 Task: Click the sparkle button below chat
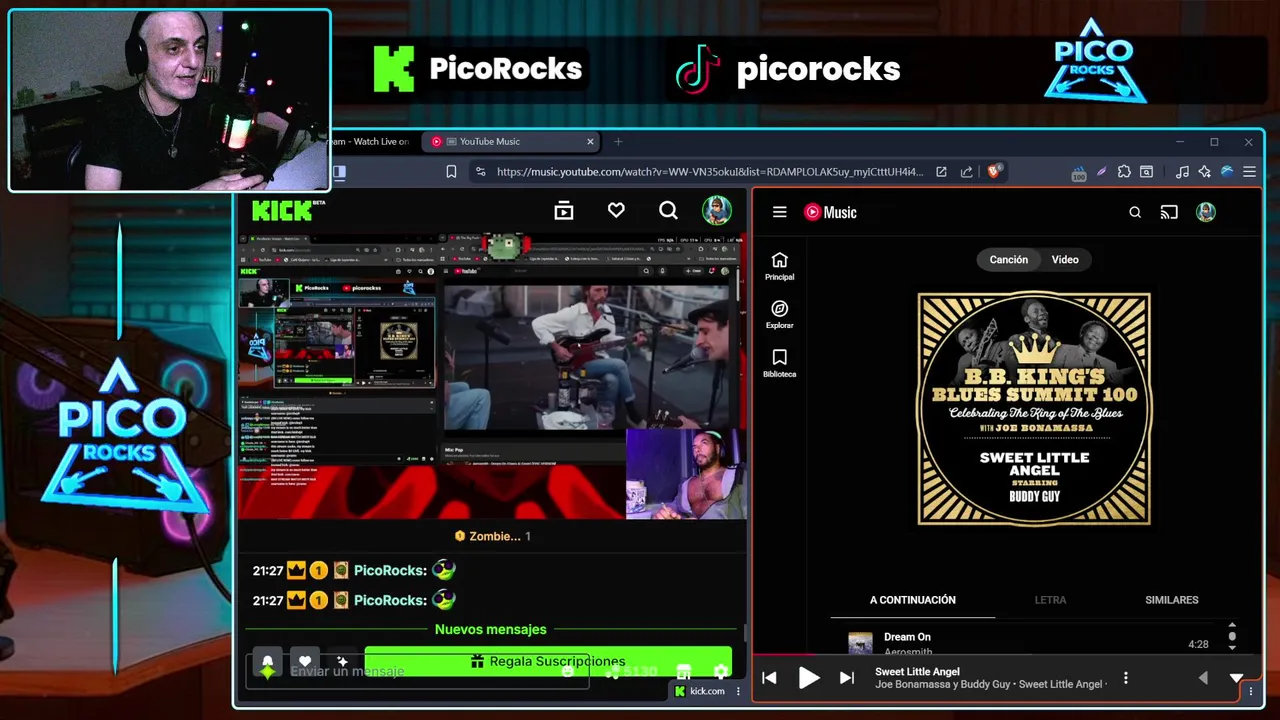pos(342,661)
